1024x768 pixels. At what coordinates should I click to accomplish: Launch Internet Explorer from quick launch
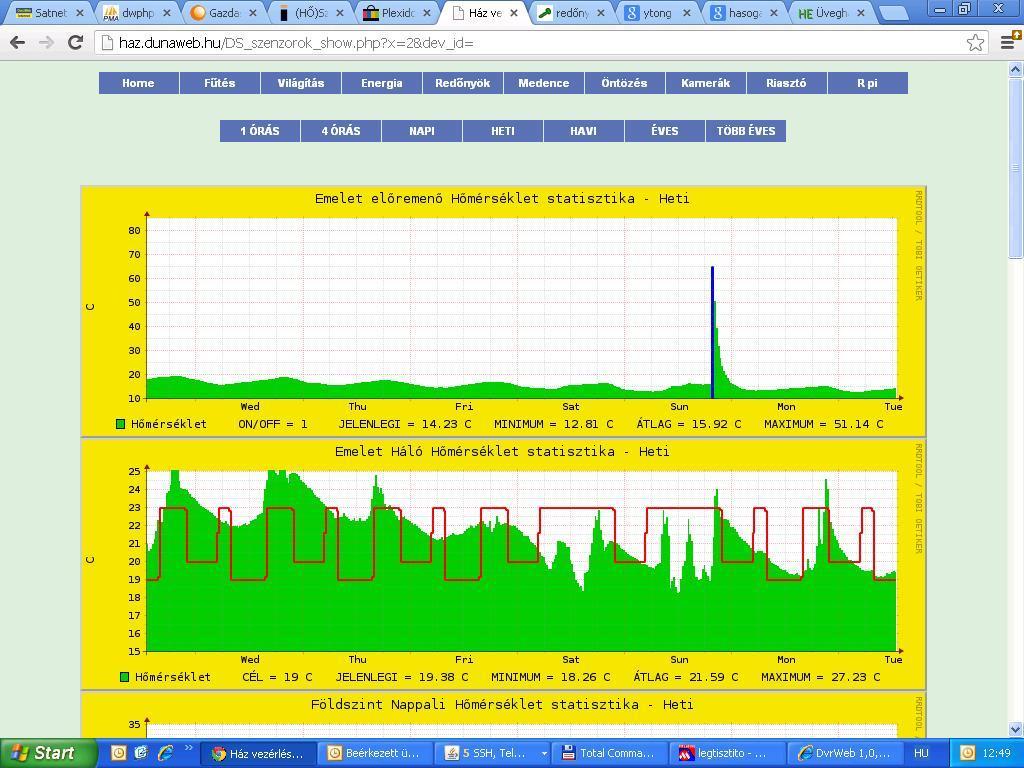165,753
